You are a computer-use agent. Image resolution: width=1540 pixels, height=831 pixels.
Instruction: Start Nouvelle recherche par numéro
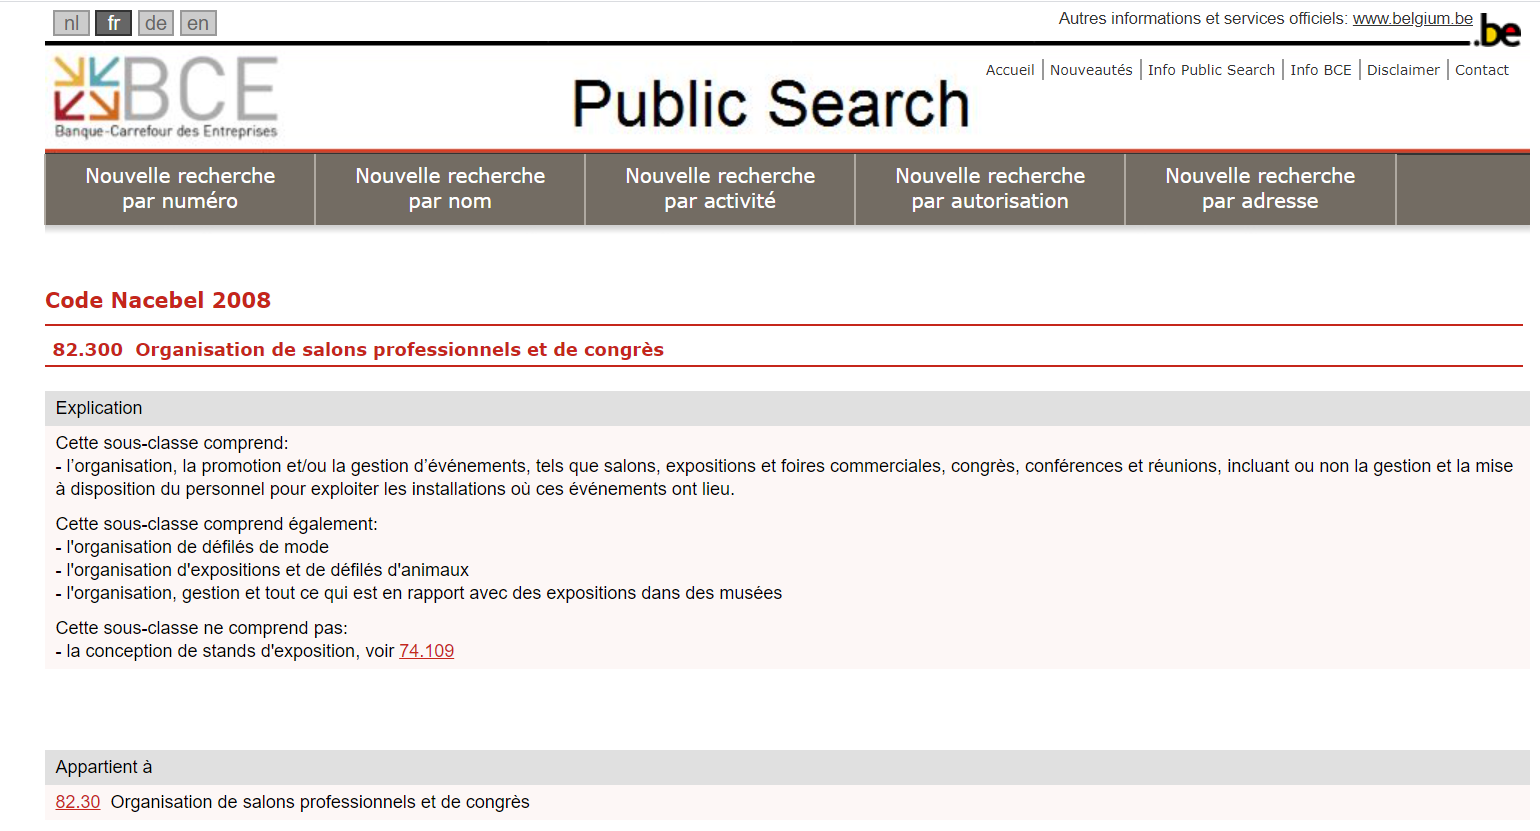point(180,188)
